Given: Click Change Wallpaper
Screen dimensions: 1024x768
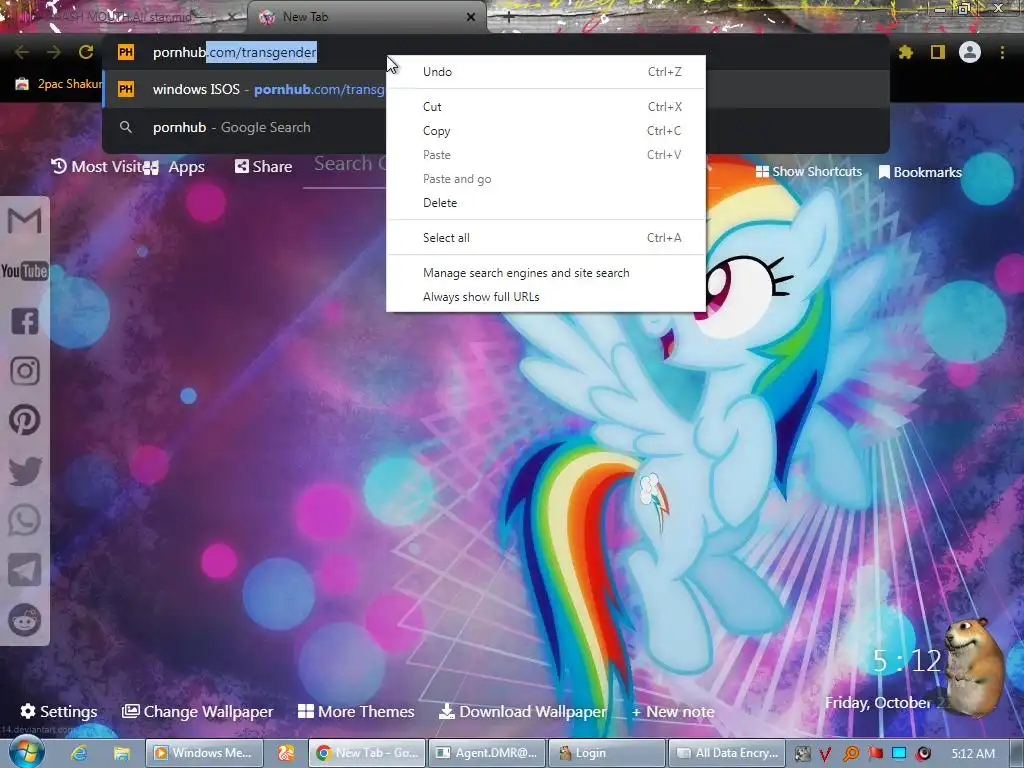Looking at the screenshot, I should click(x=197, y=711).
